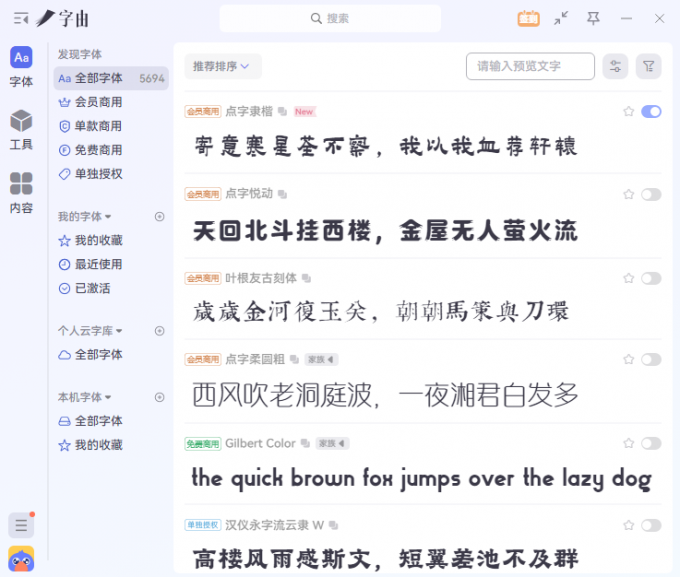Open the message list icon with red dot
This screenshot has width=680, height=577.
pyautogui.click(x=21, y=525)
